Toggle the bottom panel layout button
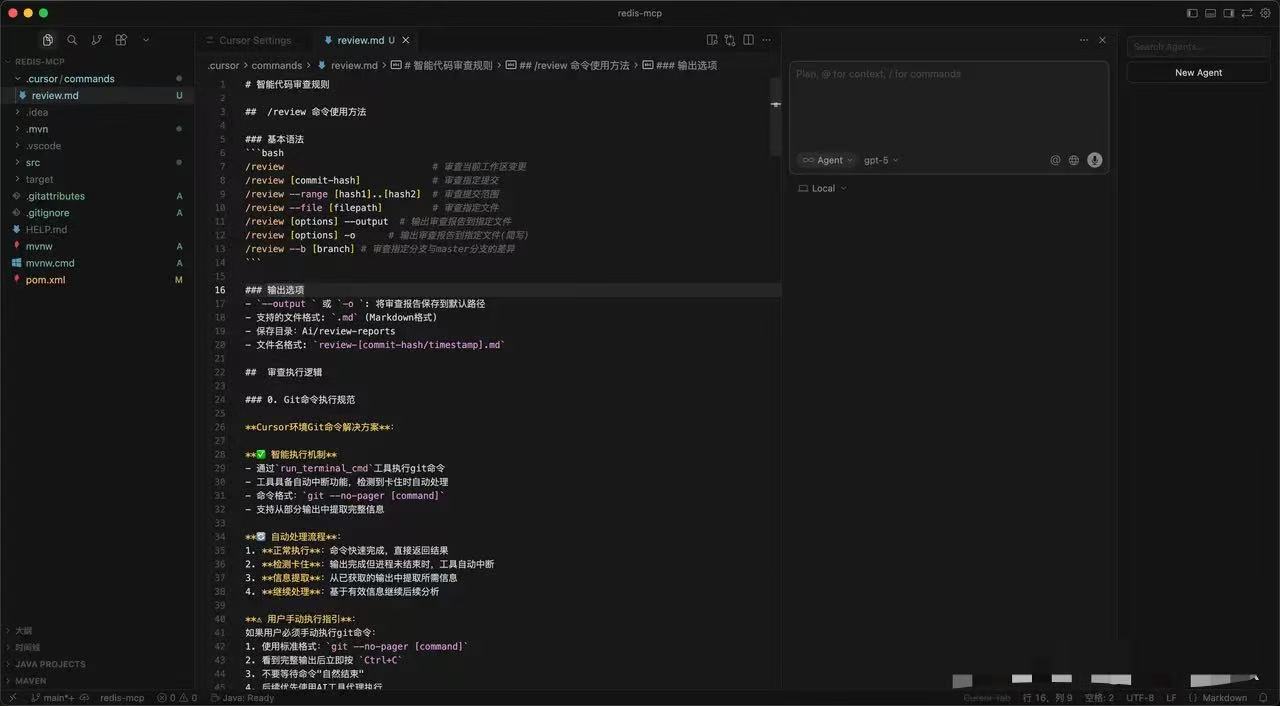The width and height of the screenshot is (1280, 706). click(x=1210, y=13)
